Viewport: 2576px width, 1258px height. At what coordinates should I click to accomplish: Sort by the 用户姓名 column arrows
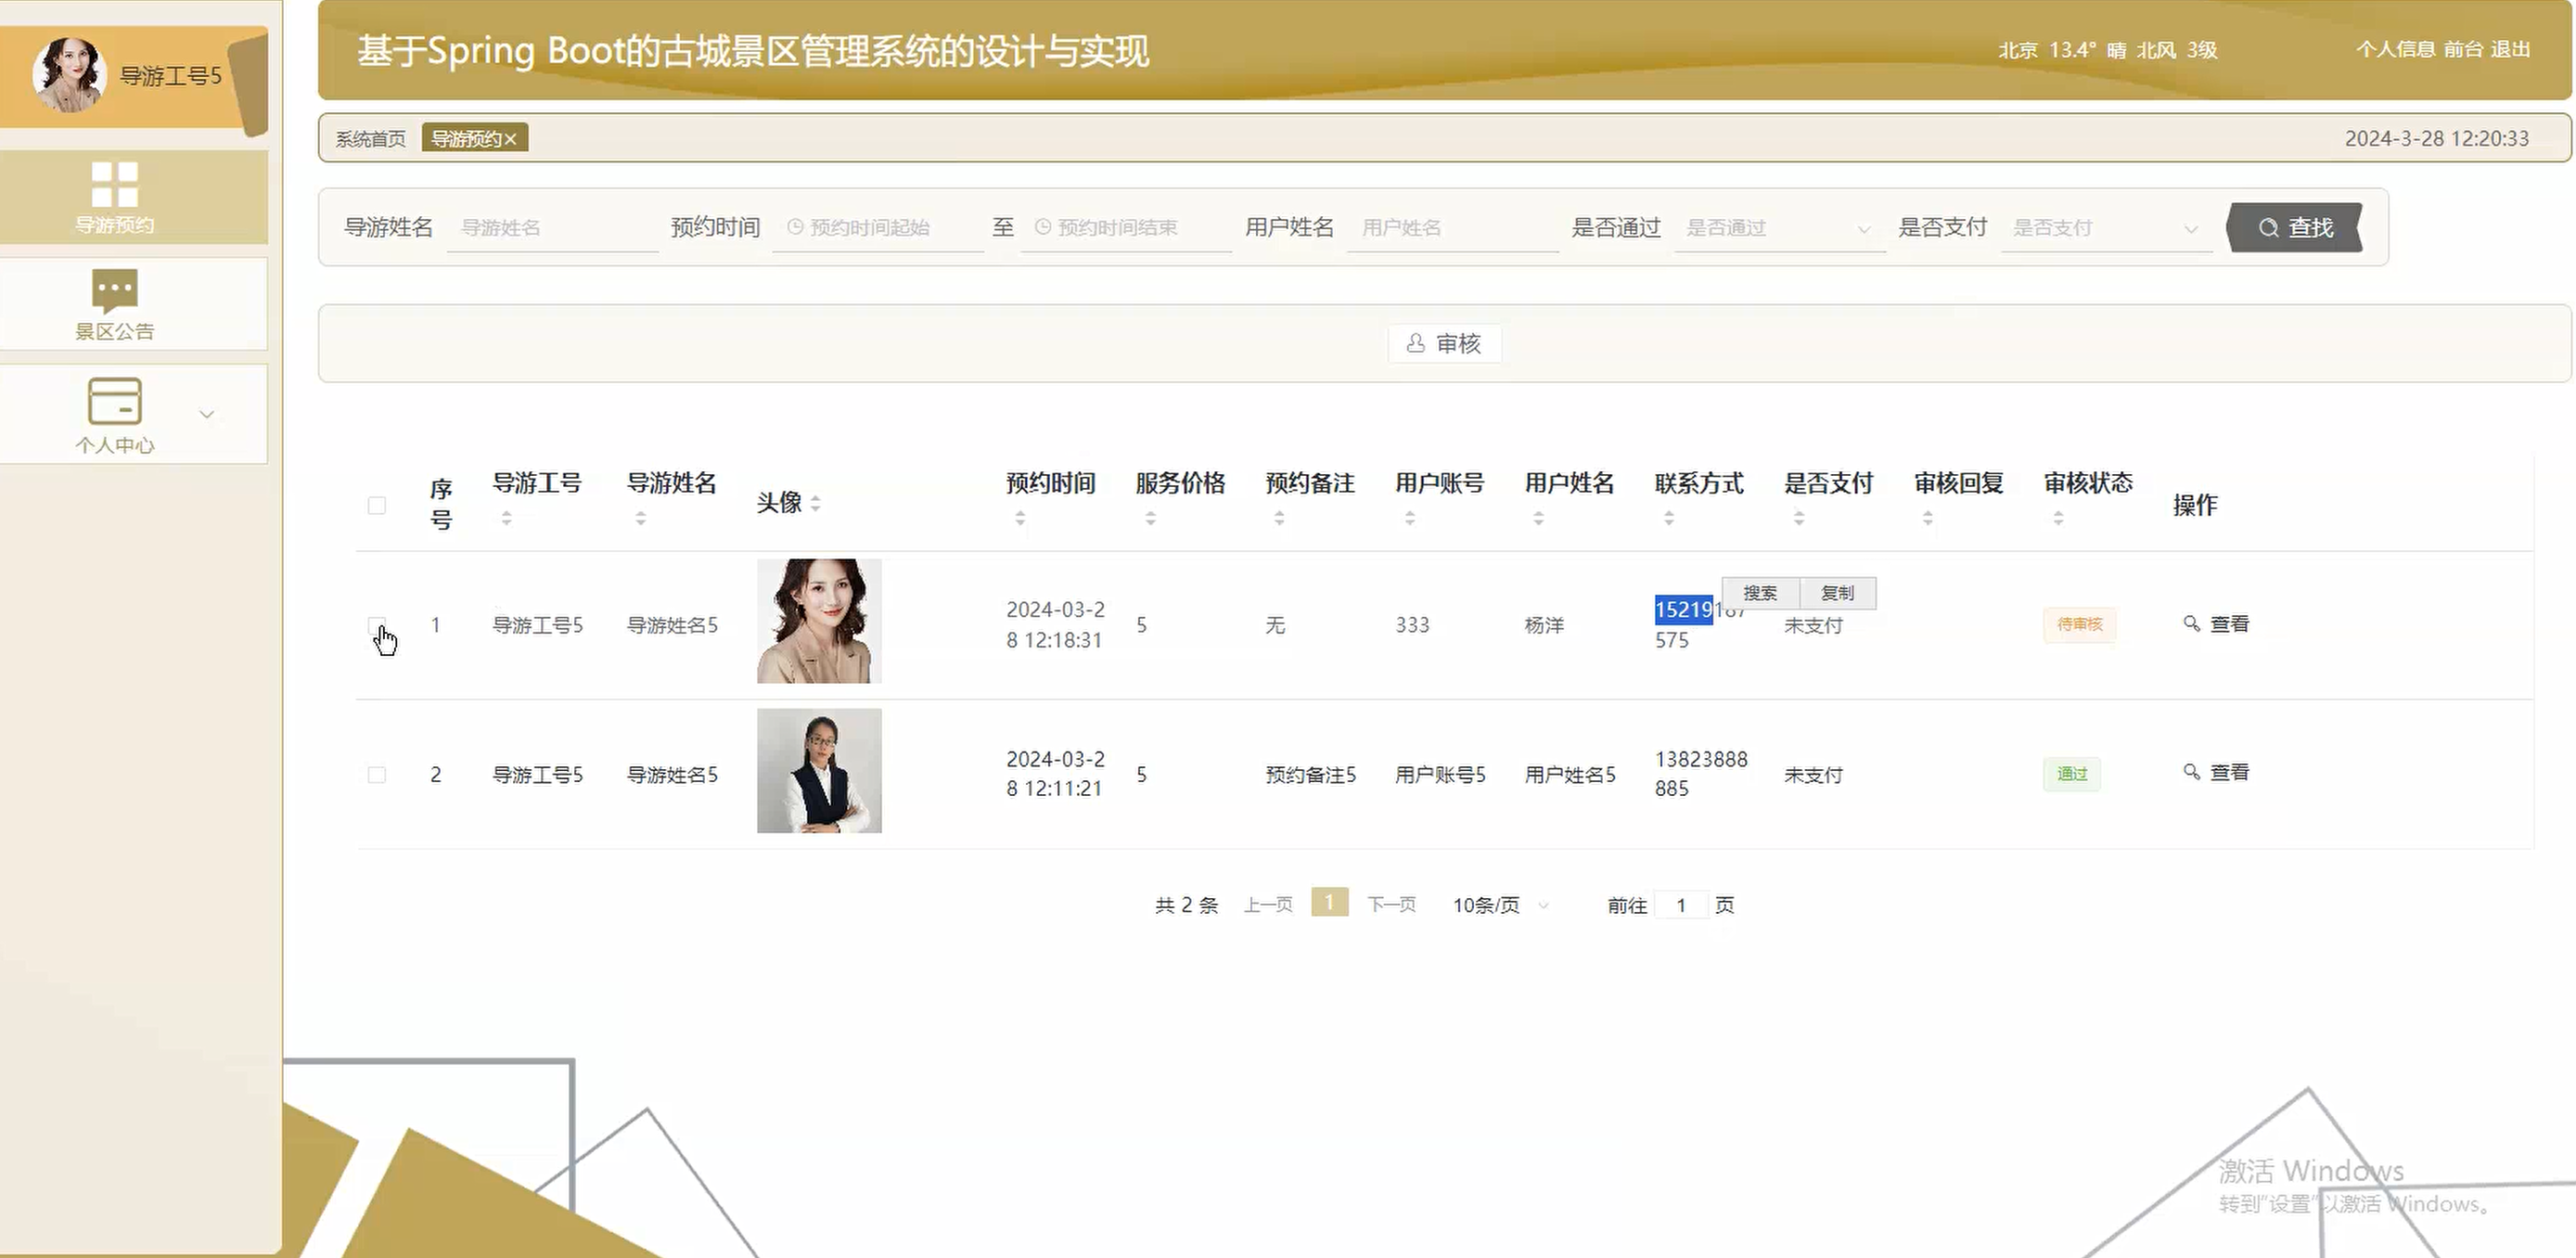[x=1539, y=518]
